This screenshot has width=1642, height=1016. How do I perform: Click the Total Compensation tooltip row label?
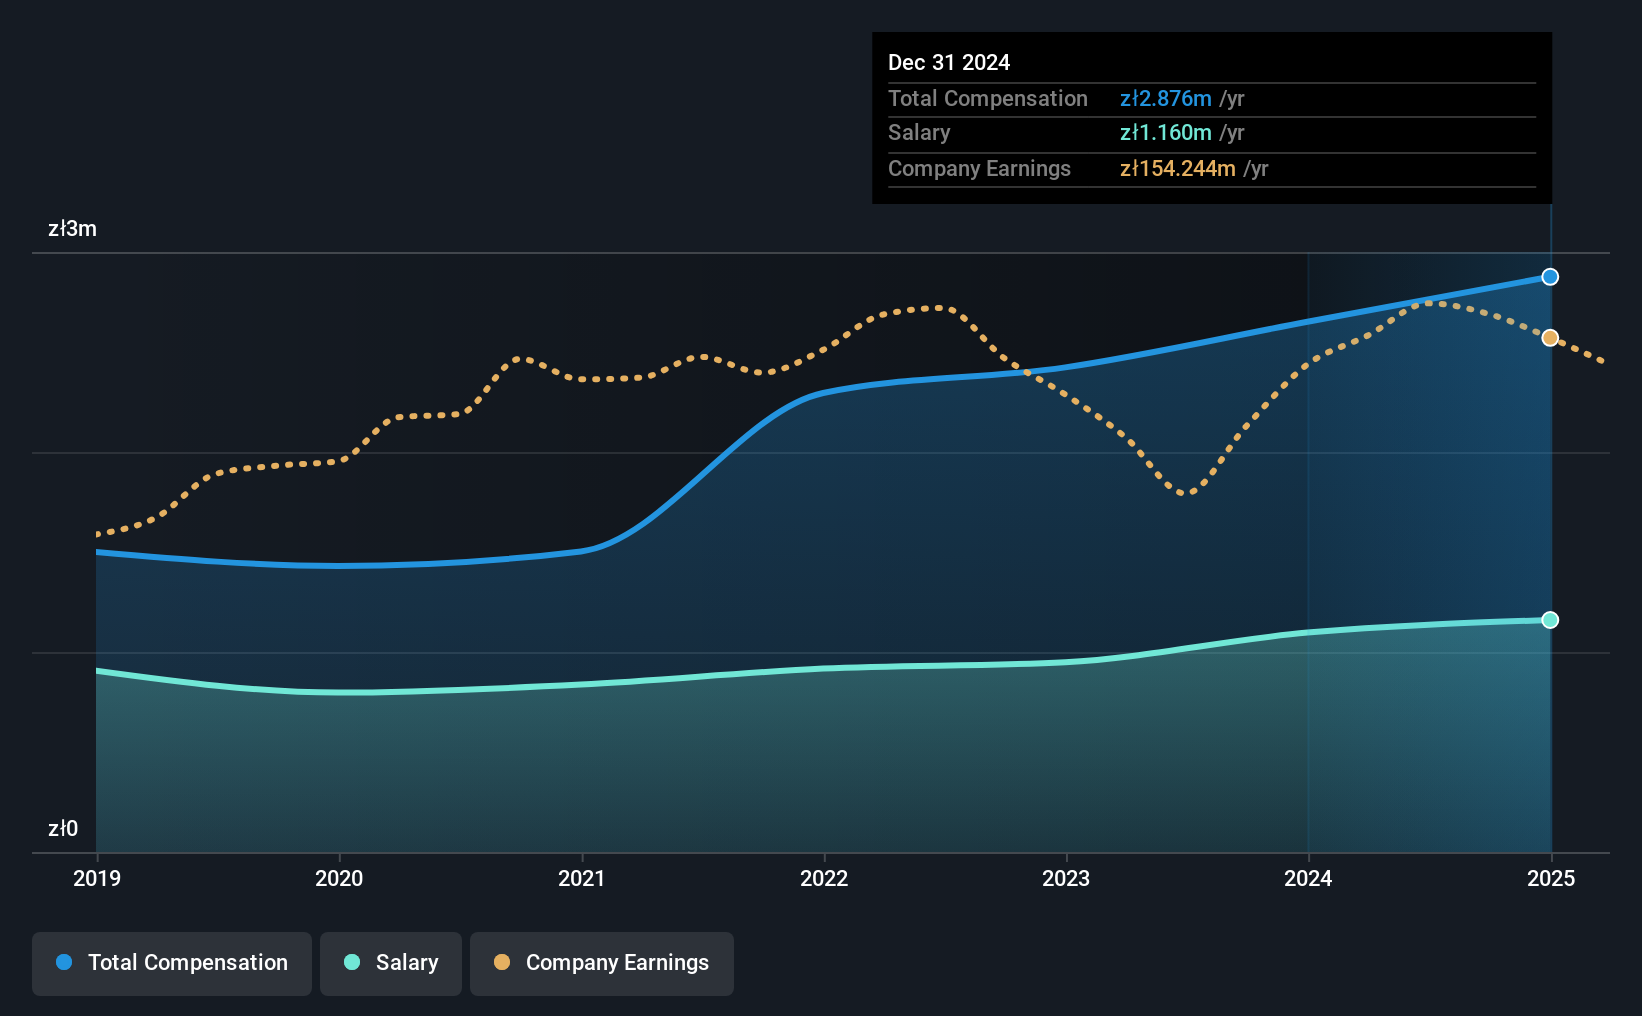pos(988,98)
